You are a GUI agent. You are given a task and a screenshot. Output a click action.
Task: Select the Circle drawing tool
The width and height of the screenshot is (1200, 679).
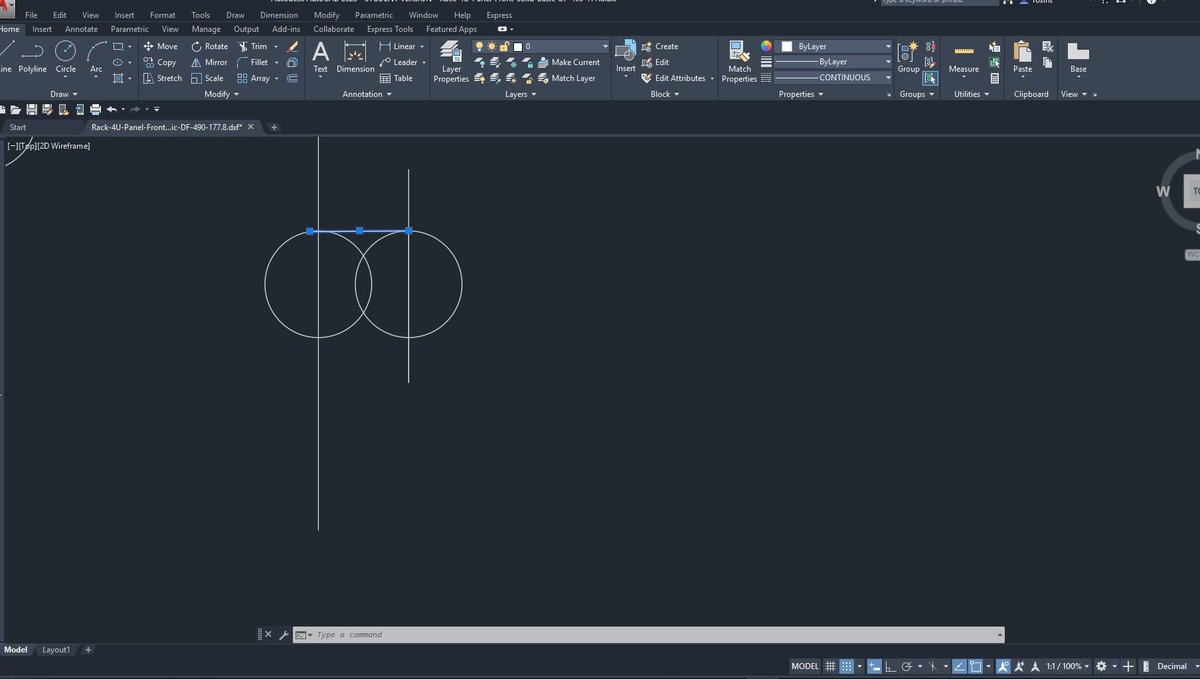tap(65, 57)
